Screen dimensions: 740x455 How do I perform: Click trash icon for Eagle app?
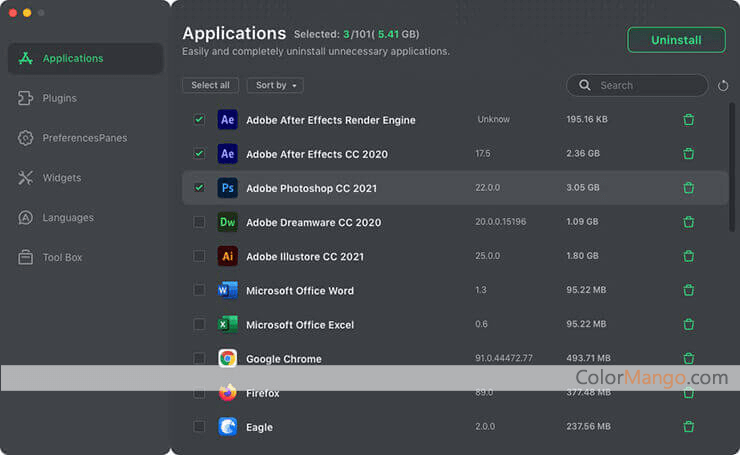click(688, 427)
